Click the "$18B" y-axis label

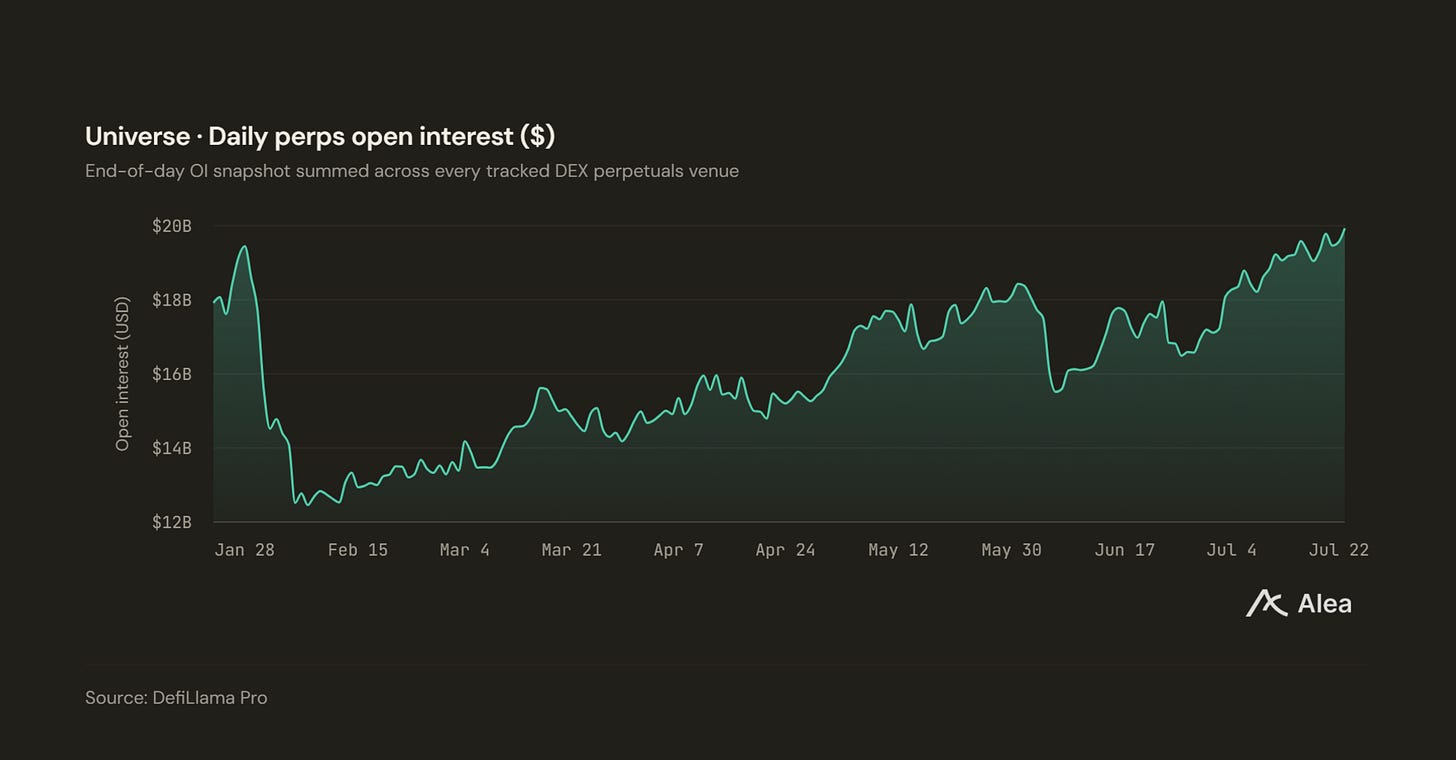tap(172, 300)
